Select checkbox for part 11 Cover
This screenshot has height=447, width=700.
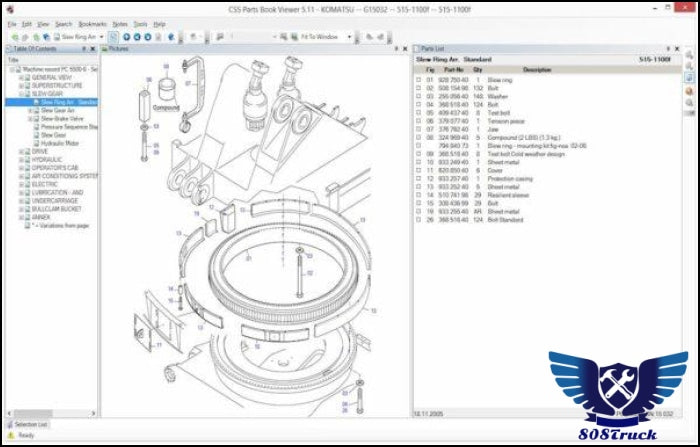pos(419,170)
